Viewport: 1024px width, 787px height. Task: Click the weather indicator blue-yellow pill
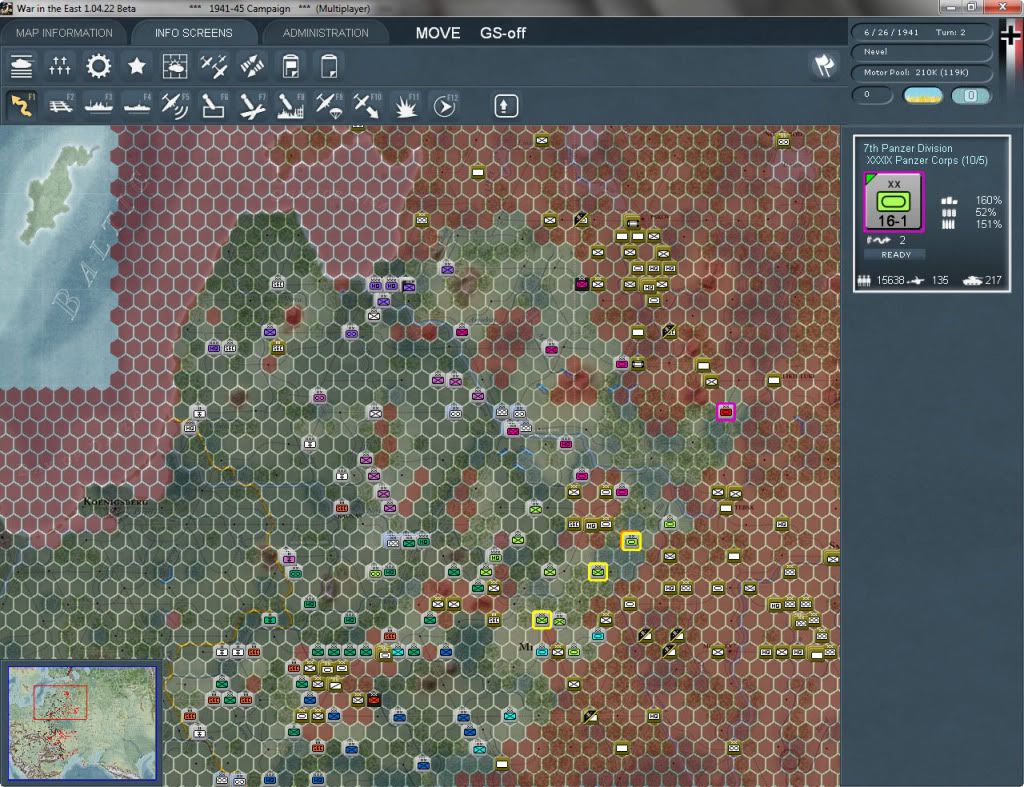coord(923,95)
